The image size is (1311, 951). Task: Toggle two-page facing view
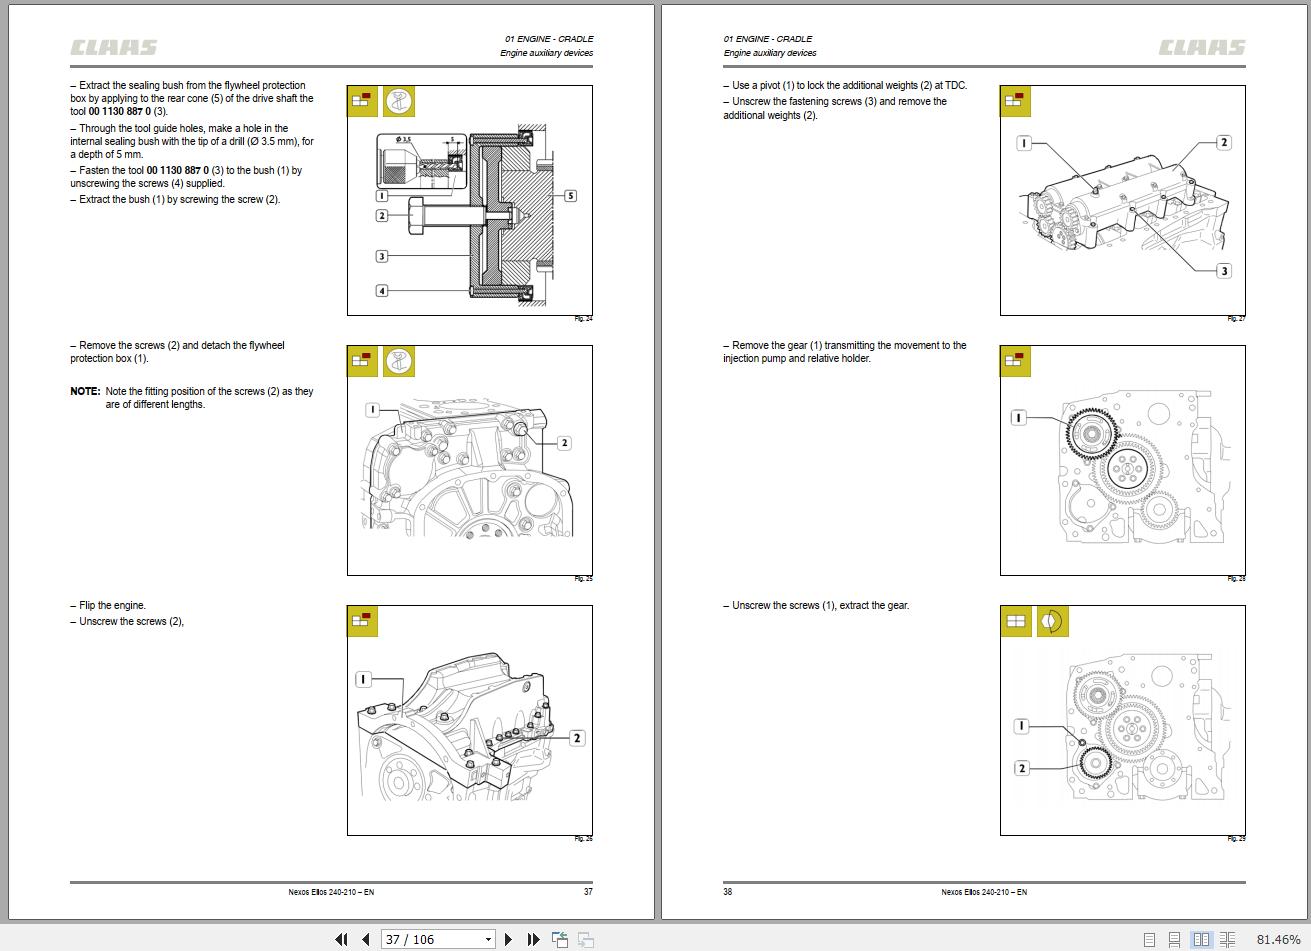[1202, 940]
